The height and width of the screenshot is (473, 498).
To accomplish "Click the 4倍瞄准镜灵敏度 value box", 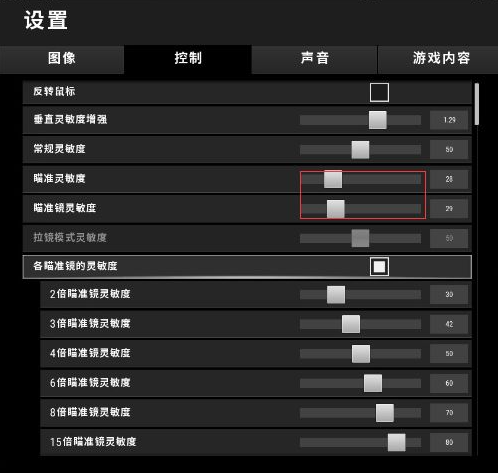I will tap(449, 354).
